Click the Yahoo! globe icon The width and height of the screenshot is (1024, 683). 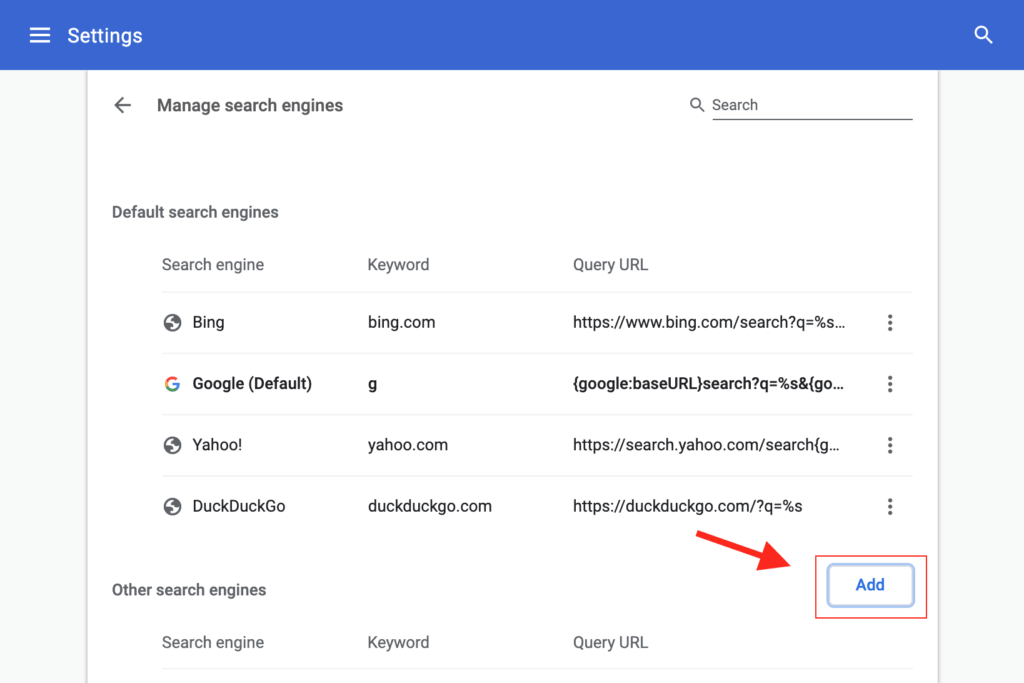pos(172,445)
